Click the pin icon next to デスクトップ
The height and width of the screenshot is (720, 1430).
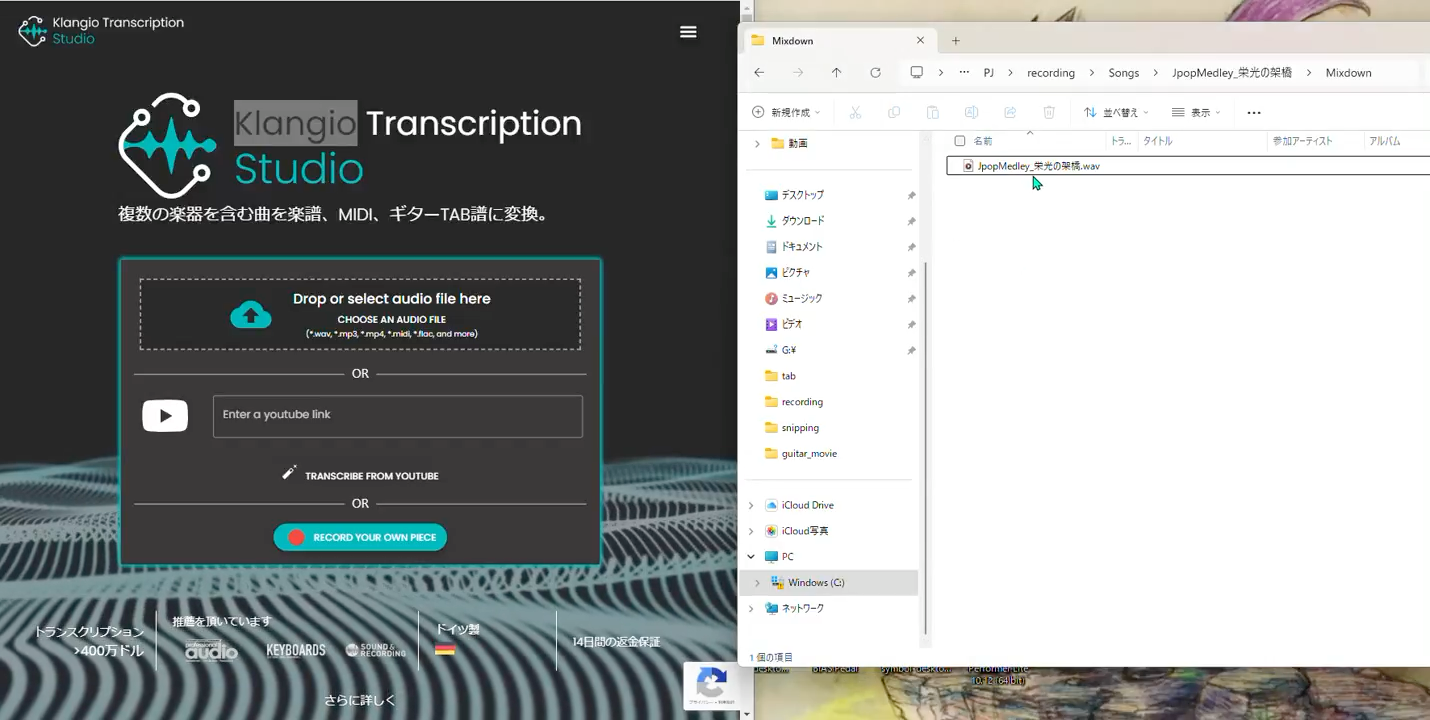coord(911,195)
